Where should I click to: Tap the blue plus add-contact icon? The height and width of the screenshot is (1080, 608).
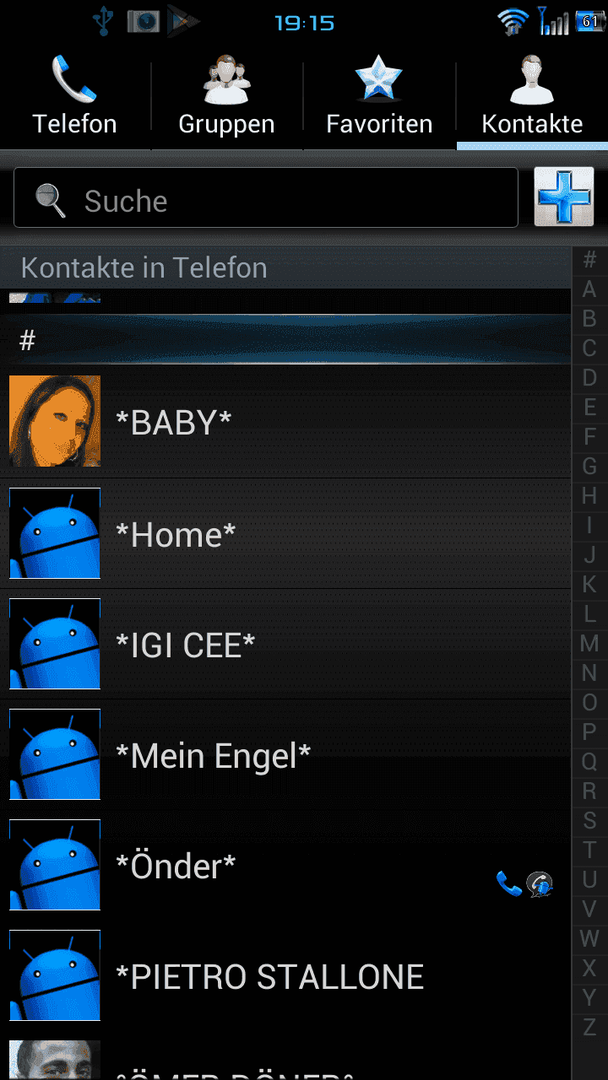coord(564,196)
